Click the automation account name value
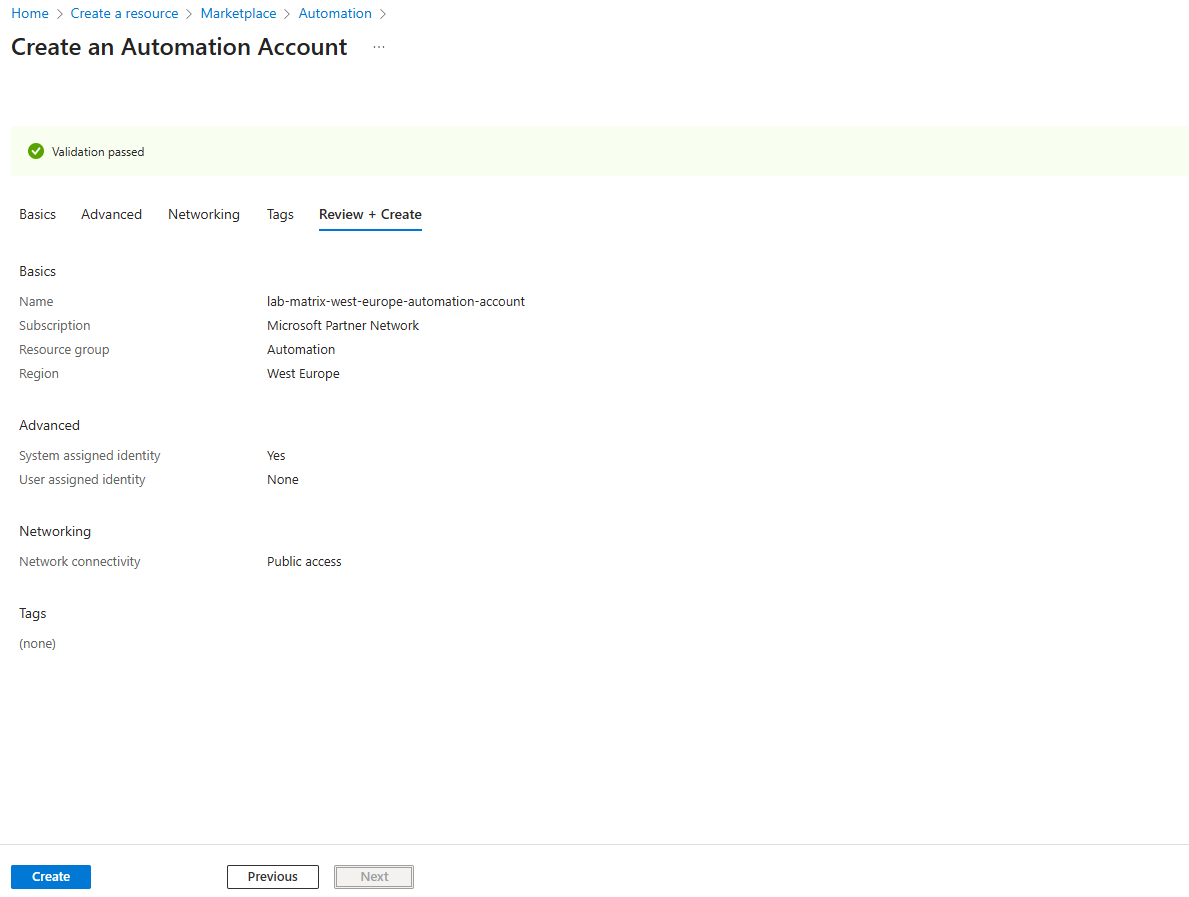Image resolution: width=1189 pixels, height=897 pixels. click(396, 302)
